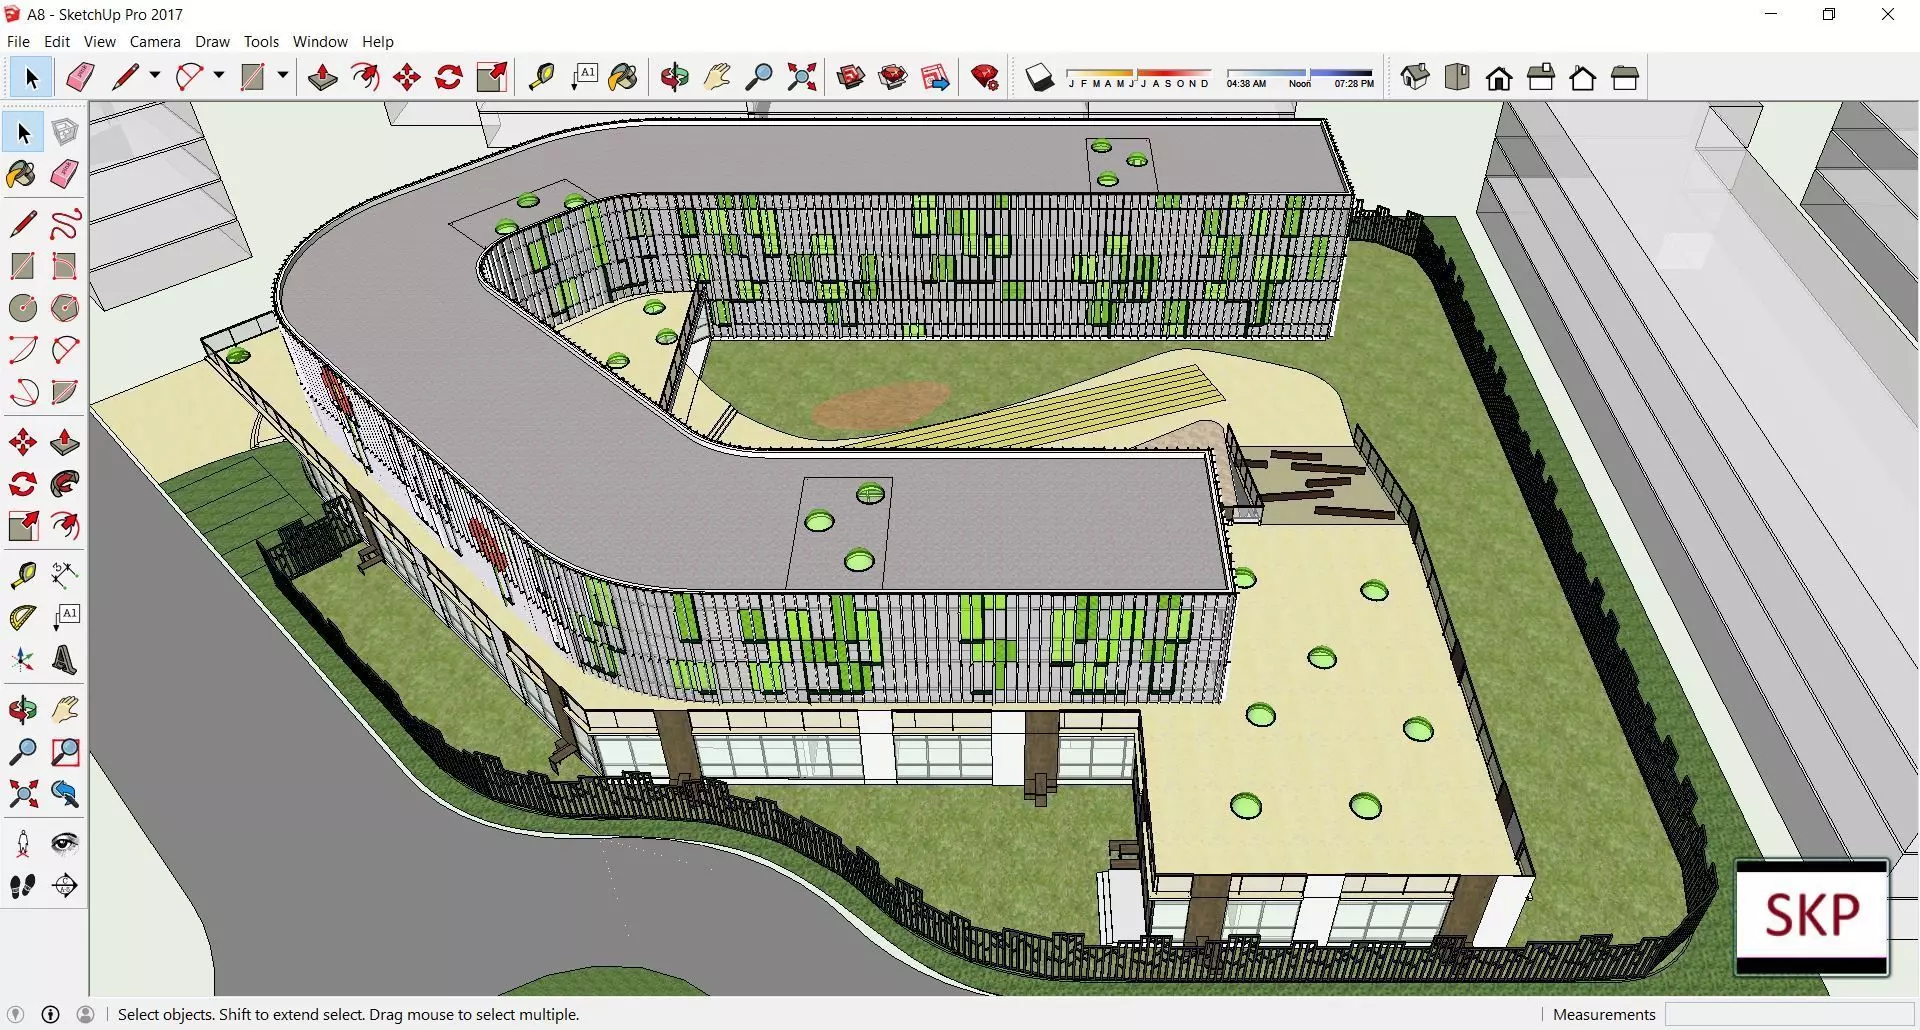Activate the Follow Me tool
The width and height of the screenshot is (1920, 1030).
(x=65, y=484)
